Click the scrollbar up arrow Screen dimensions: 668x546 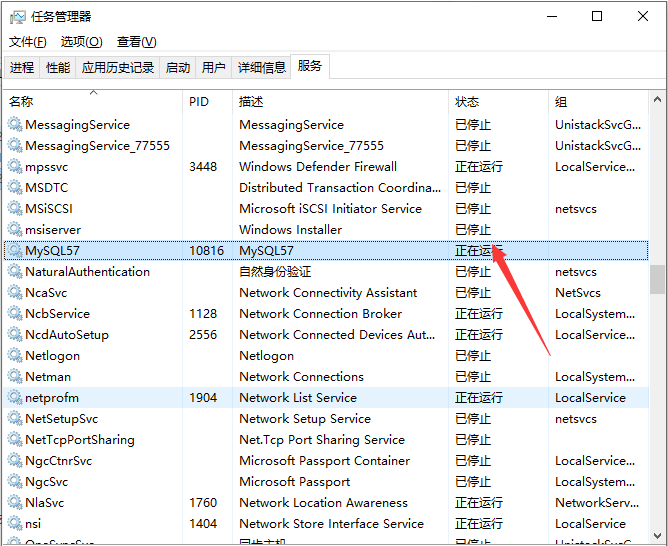tap(657, 98)
